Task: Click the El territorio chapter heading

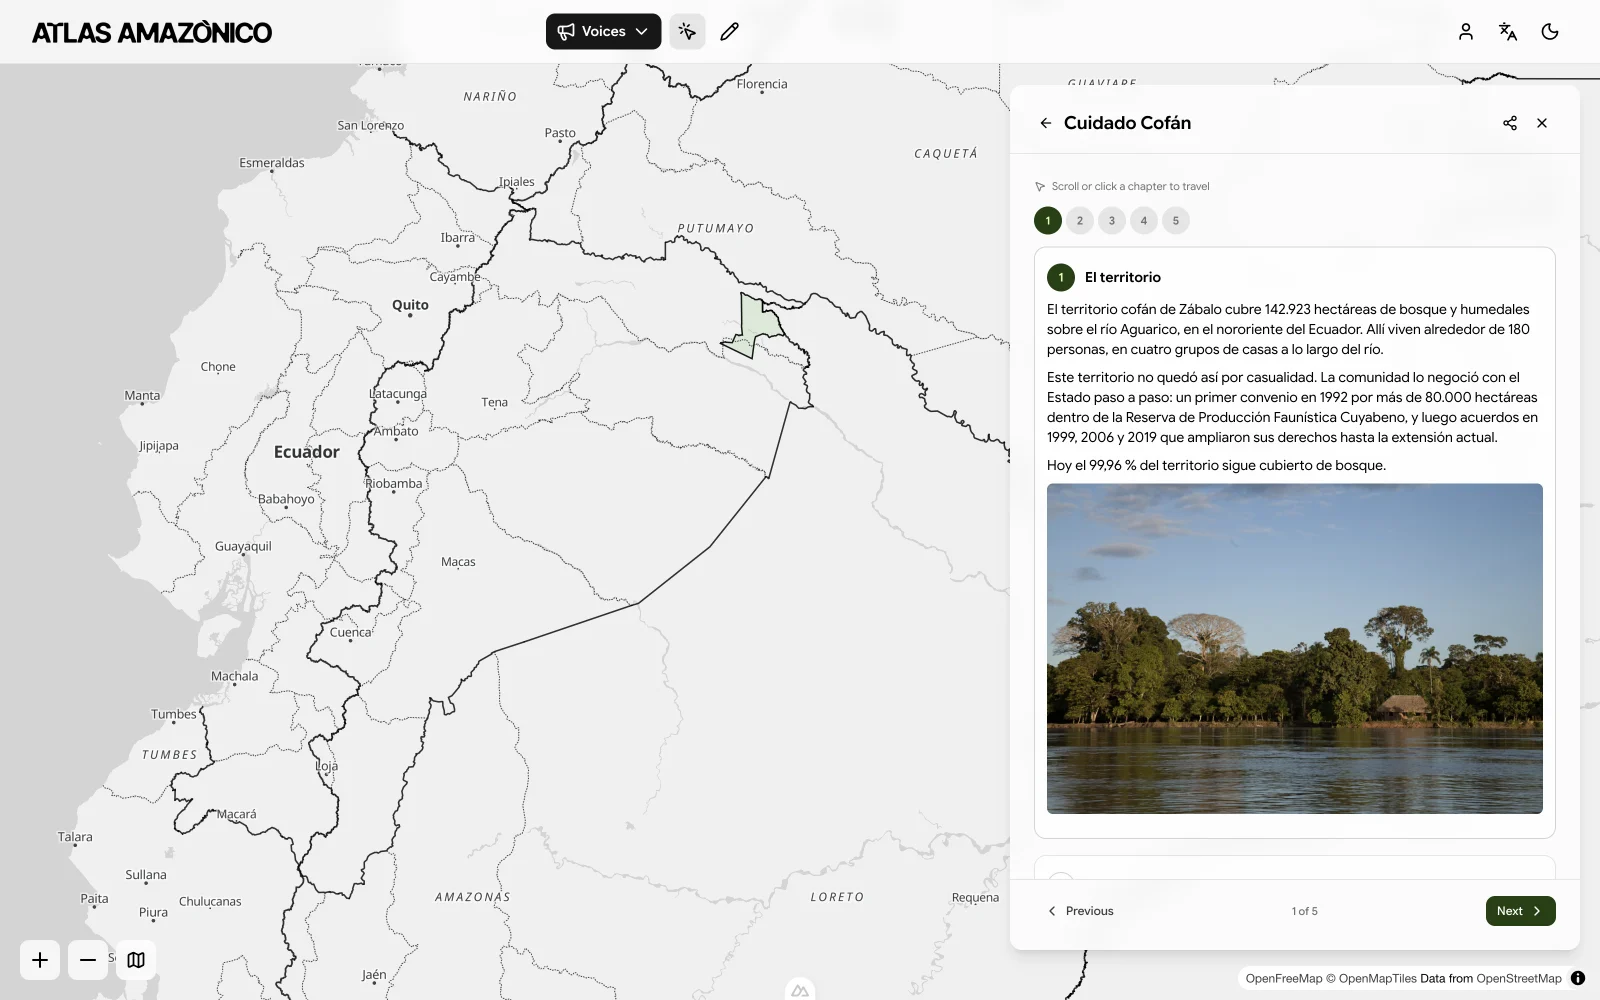Action: (1122, 277)
